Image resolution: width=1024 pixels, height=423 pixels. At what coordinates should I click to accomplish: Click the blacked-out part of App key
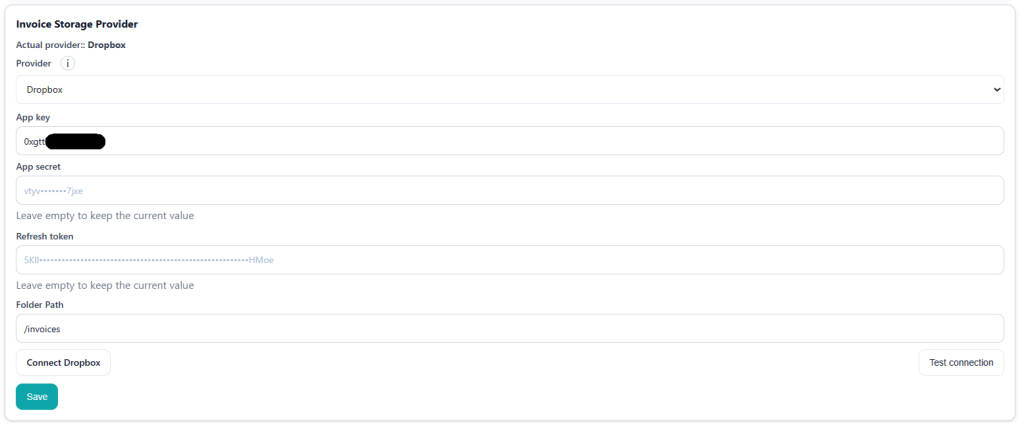pos(76,141)
